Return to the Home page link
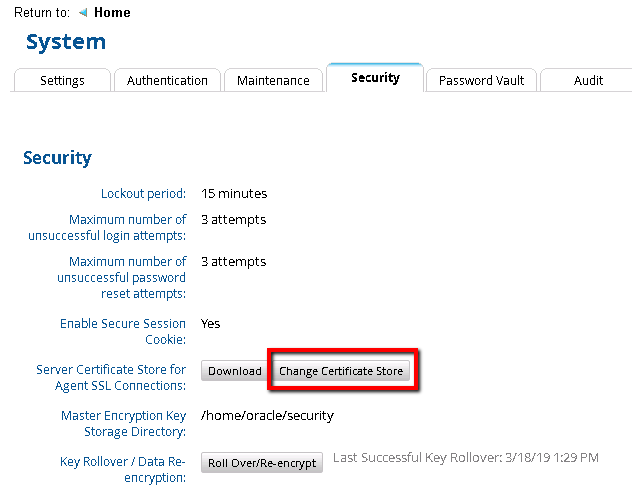632x494 pixels. tap(112, 13)
